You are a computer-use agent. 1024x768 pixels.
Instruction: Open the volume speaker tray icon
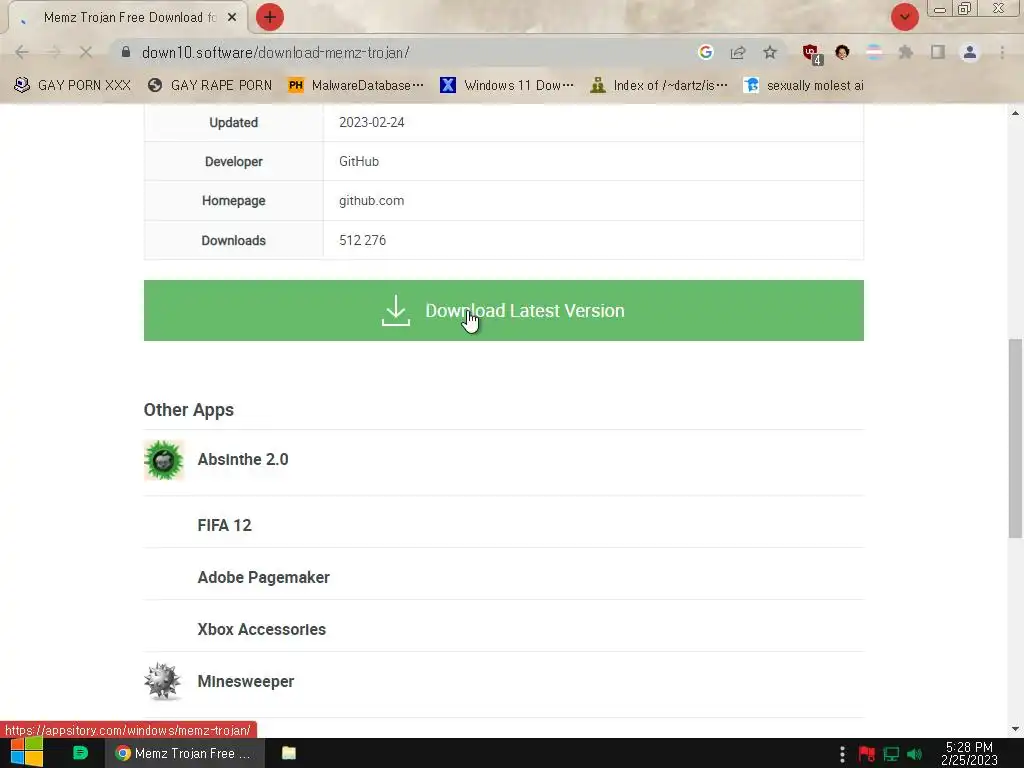click(x=915, y=754)
